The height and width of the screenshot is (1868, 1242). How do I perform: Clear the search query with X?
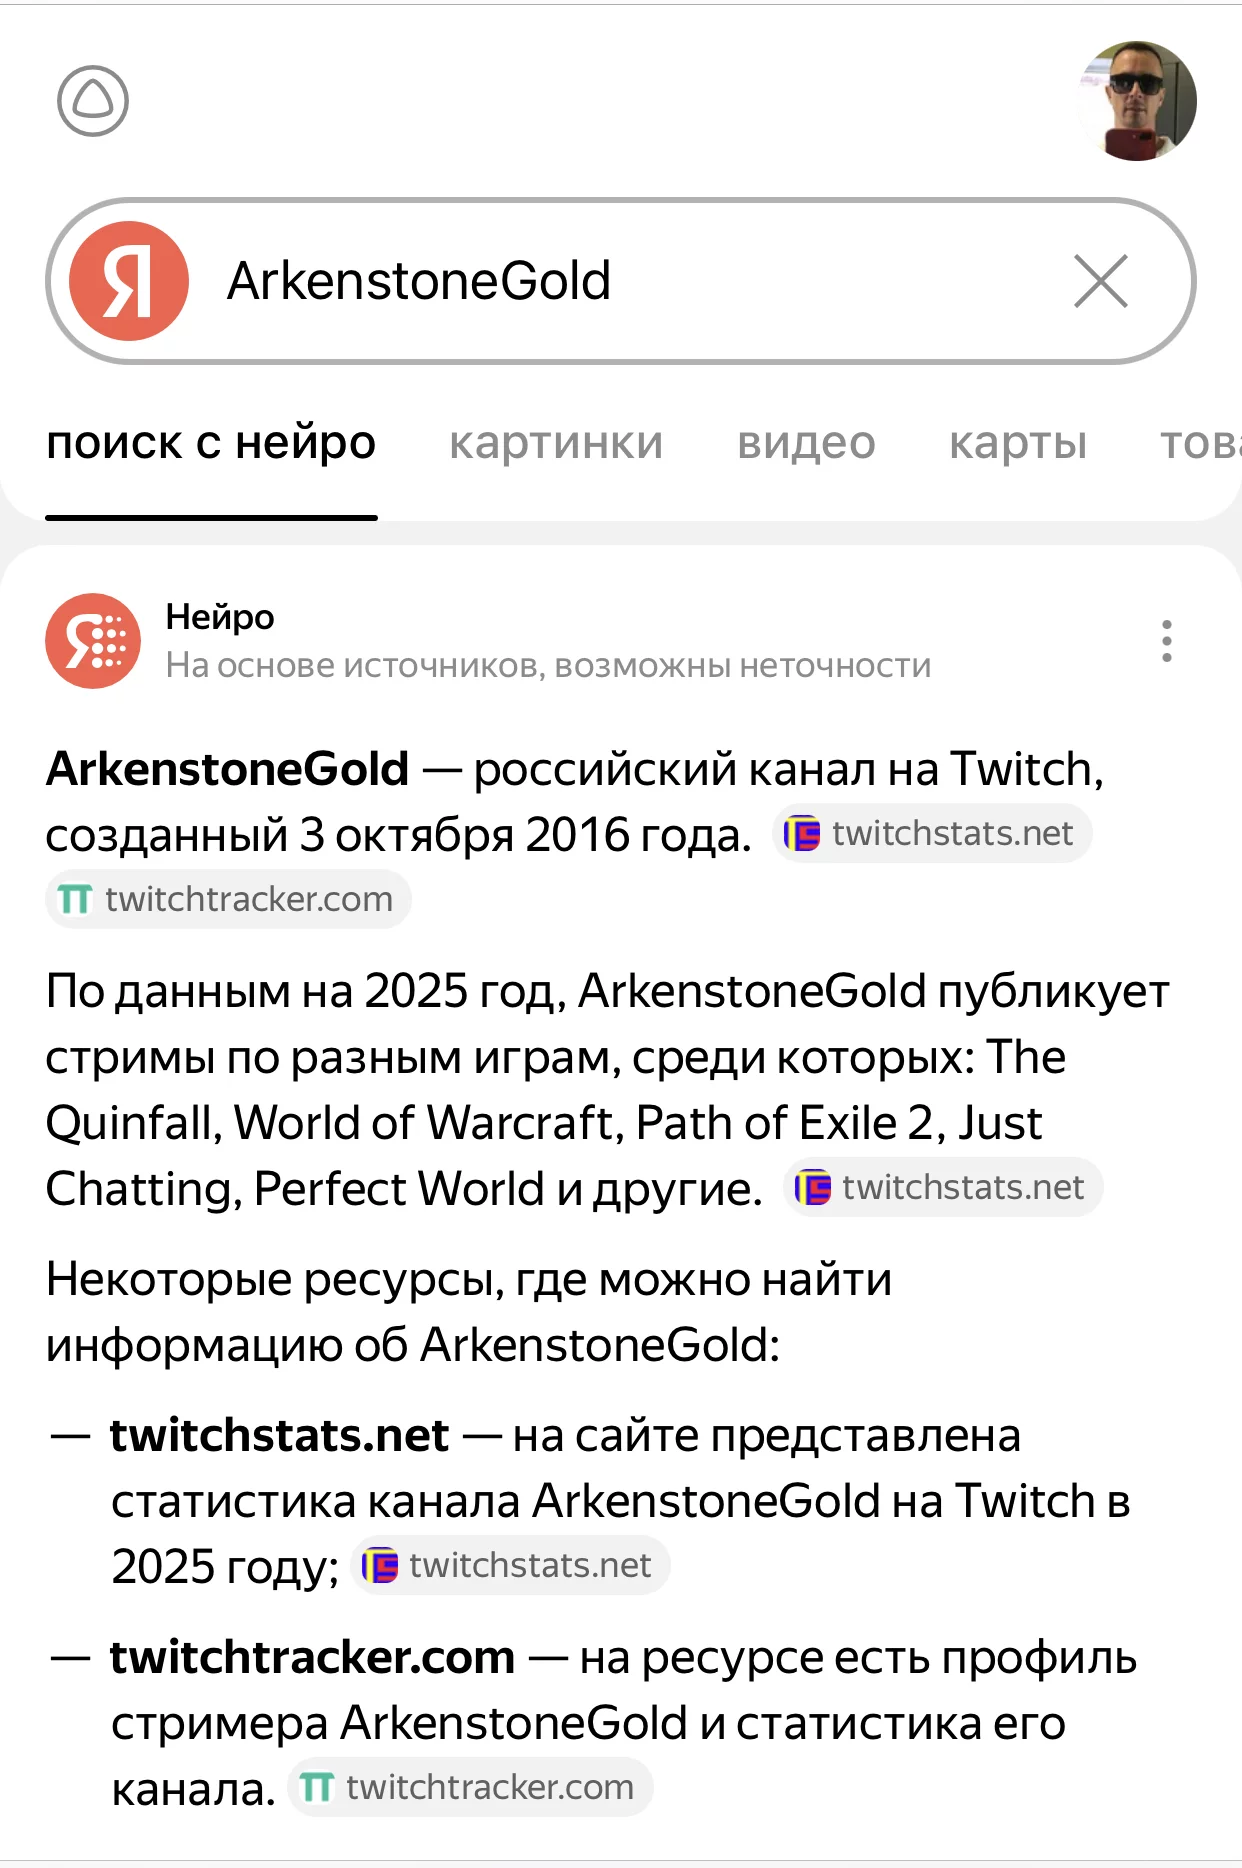[1100, 281]
